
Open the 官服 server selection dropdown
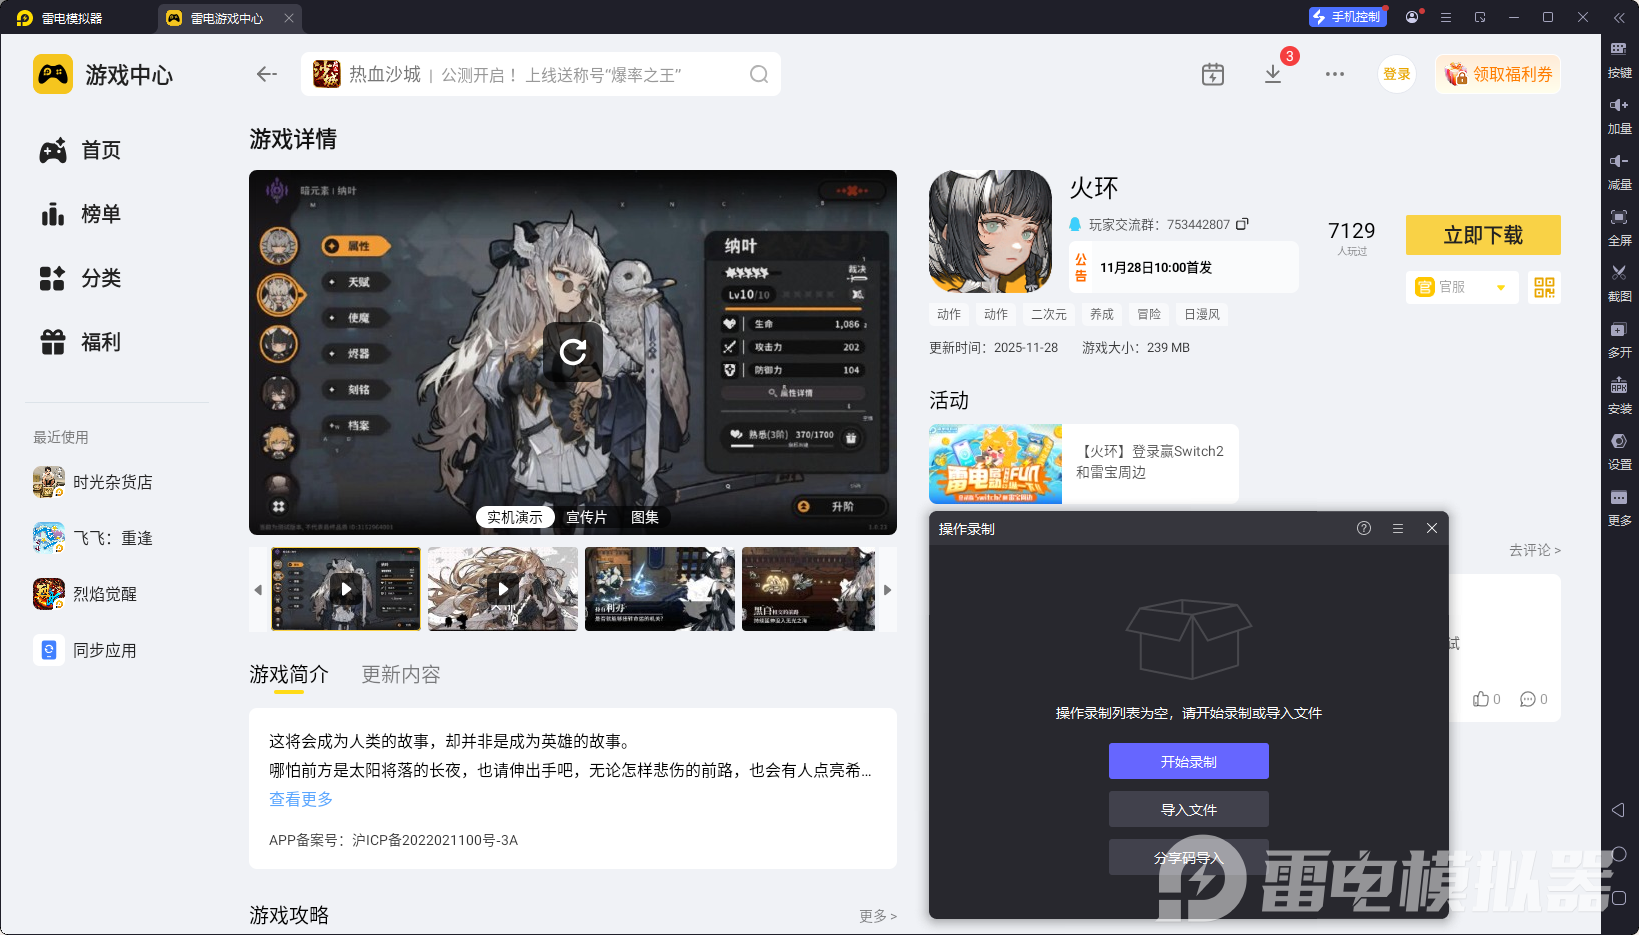pos(1461,287)
